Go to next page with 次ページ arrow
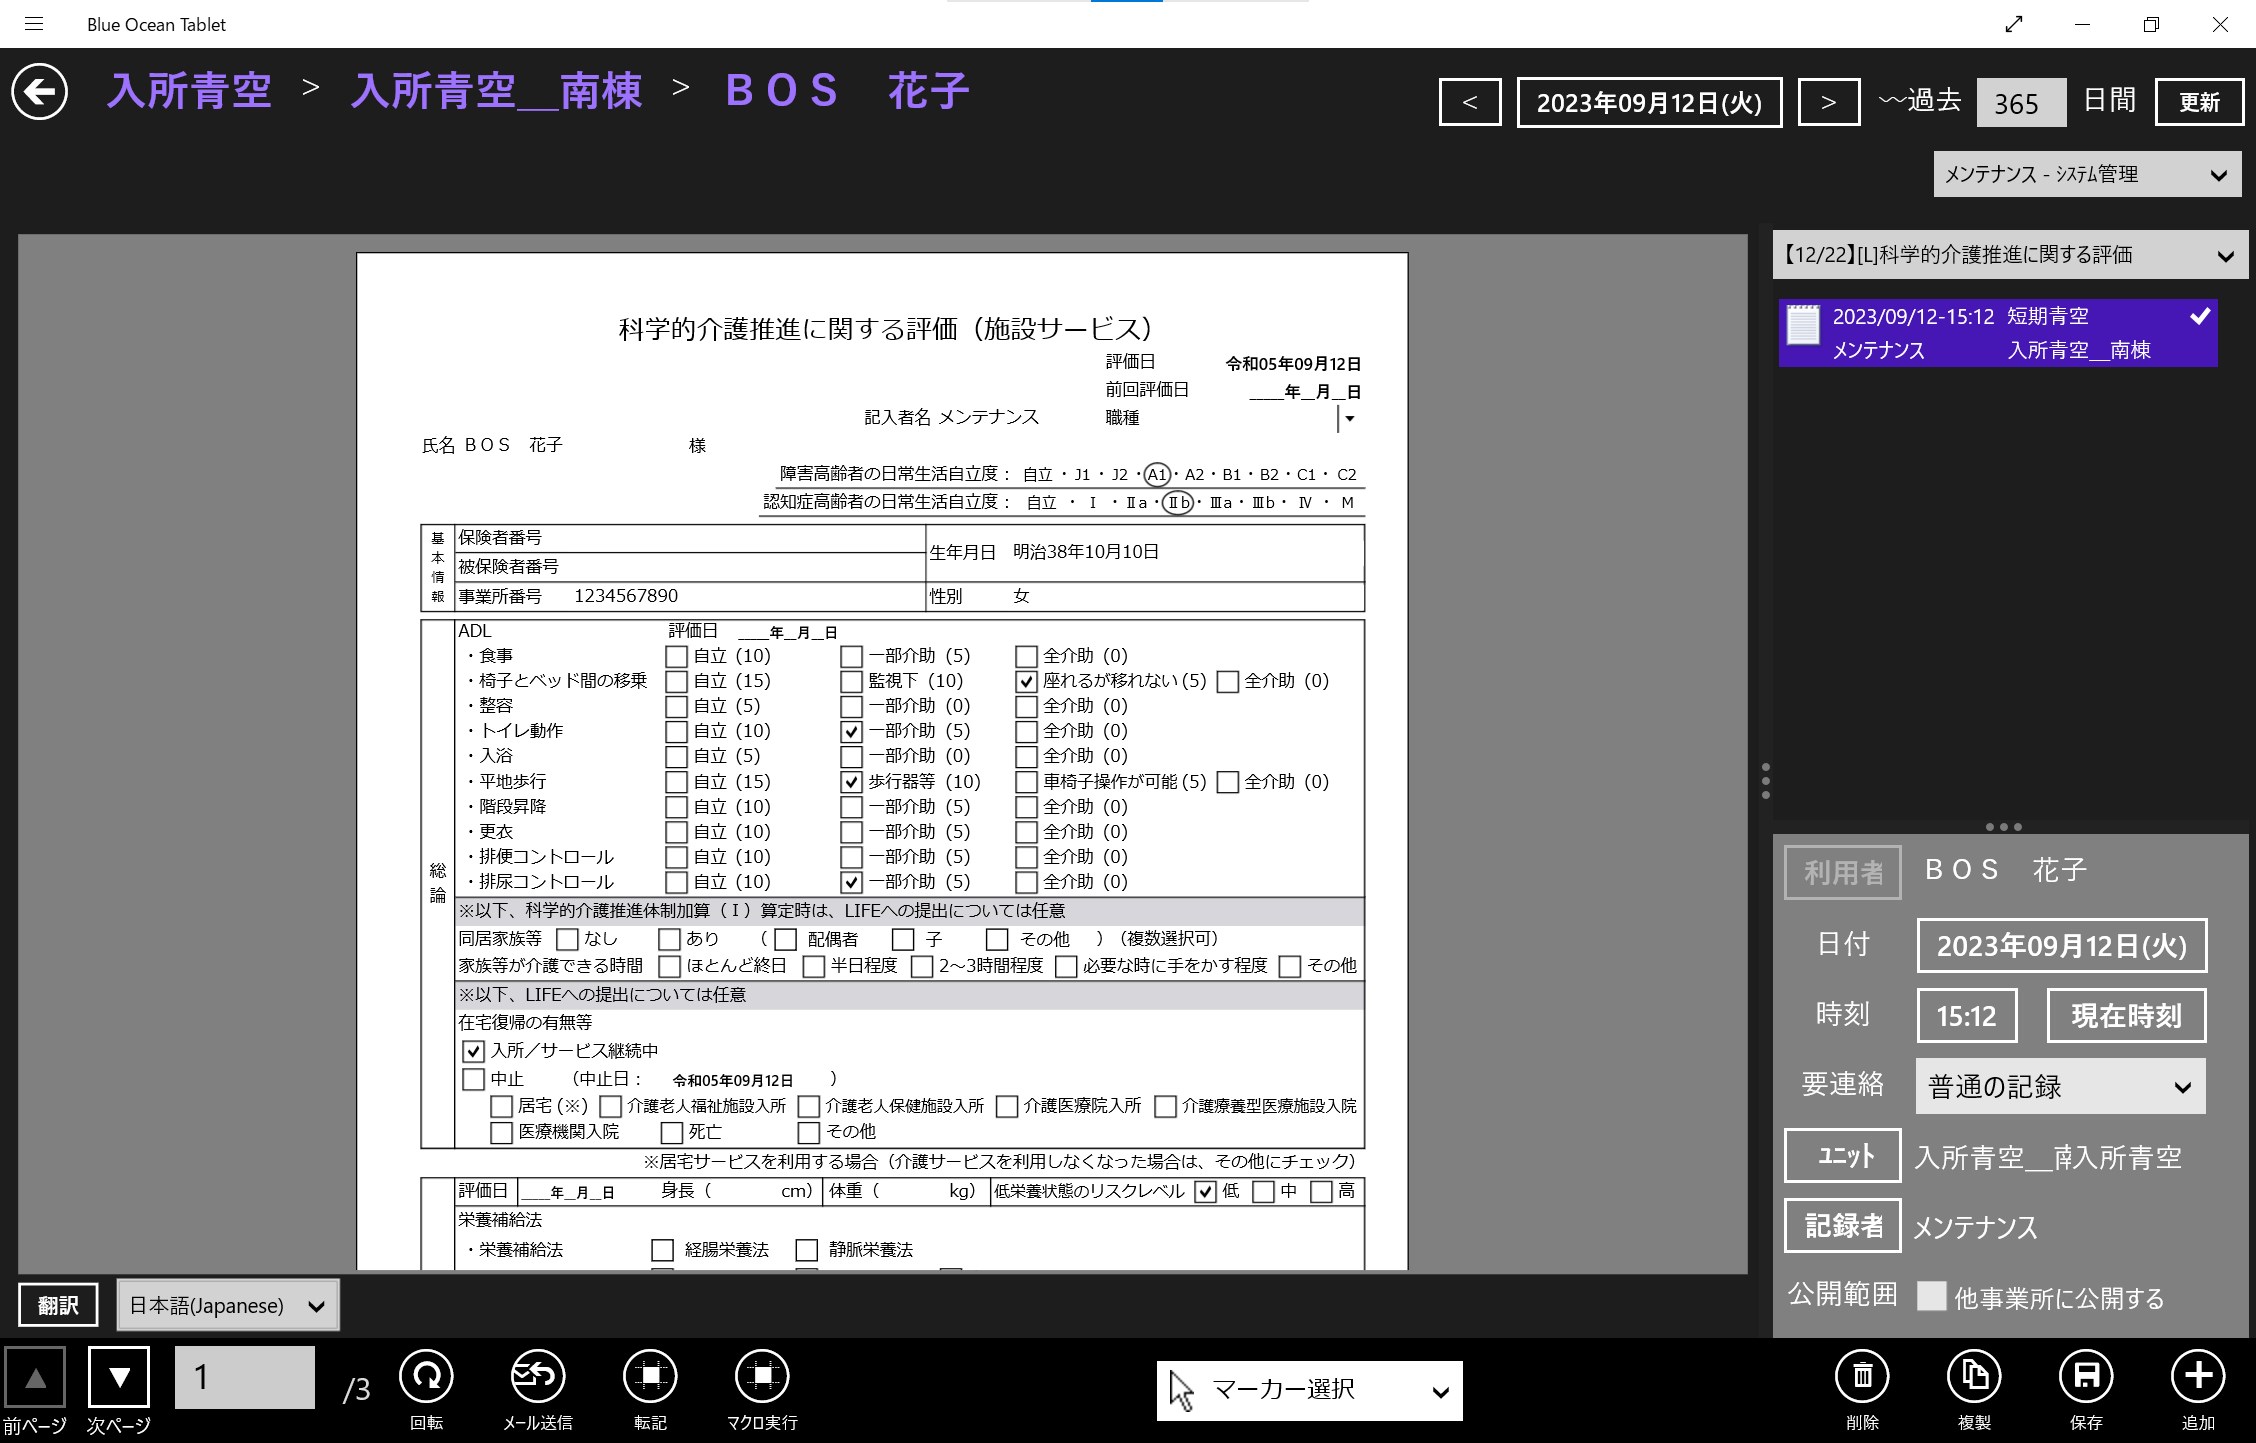Screen dimensions: 2256x1443 119,1377
